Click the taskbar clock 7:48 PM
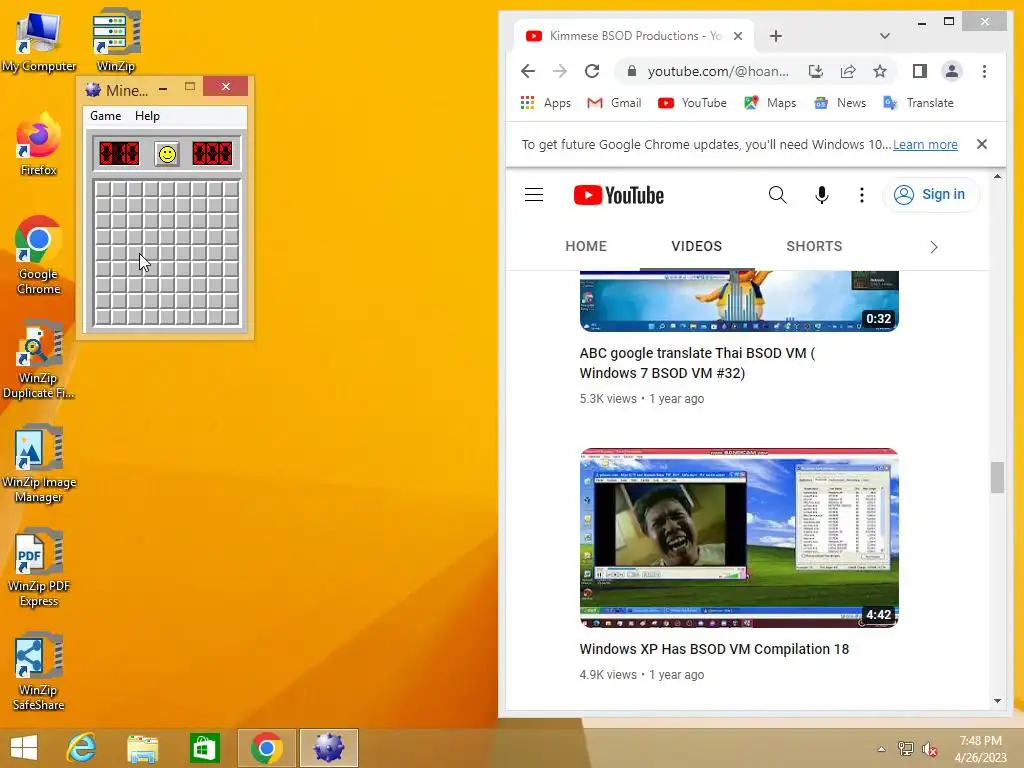This screenshot has height=768, width=1024. (x=980, y=741)
